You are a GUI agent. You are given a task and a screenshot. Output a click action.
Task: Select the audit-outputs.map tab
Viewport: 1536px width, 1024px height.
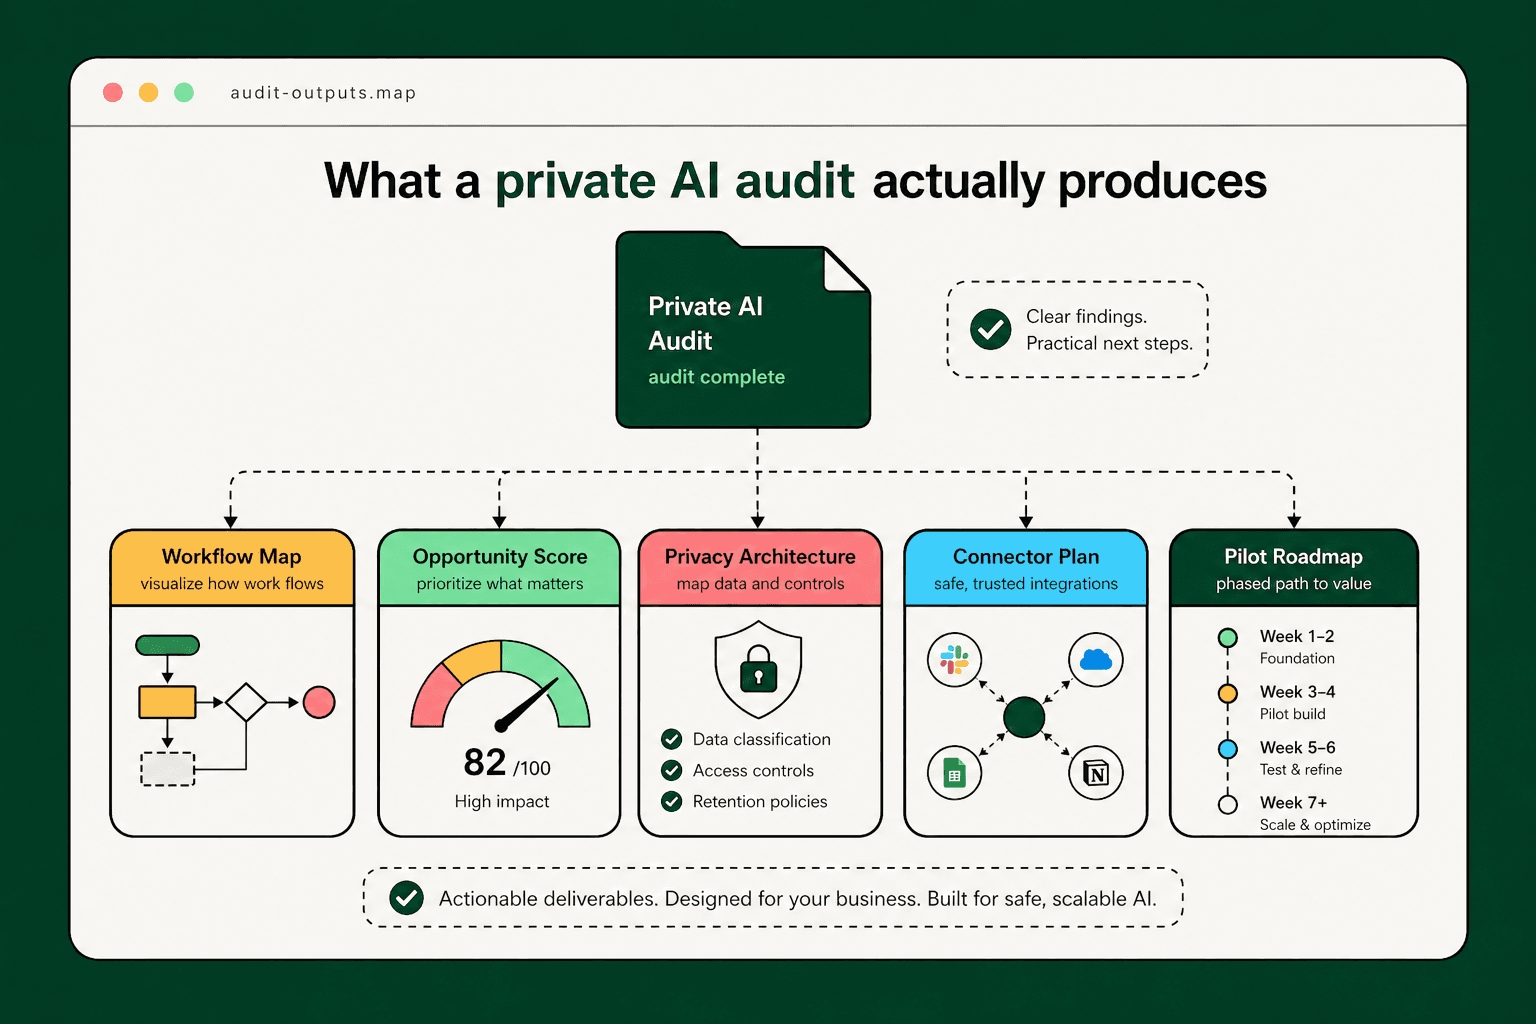[322, 92]
